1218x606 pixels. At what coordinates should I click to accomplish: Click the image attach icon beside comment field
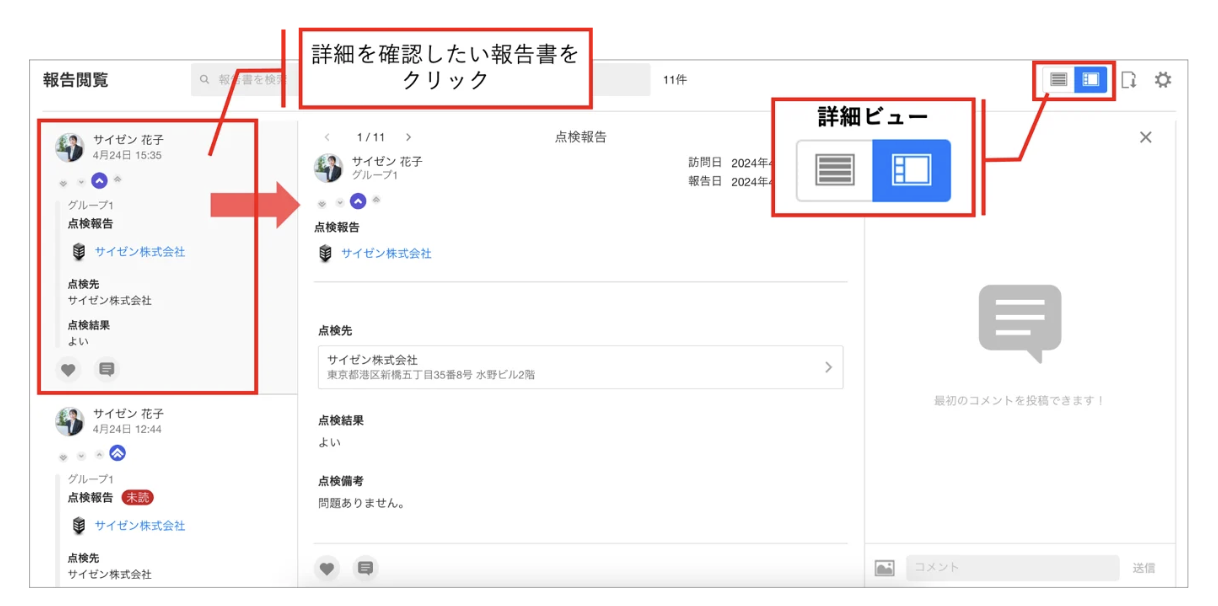(x=884, y=568)
